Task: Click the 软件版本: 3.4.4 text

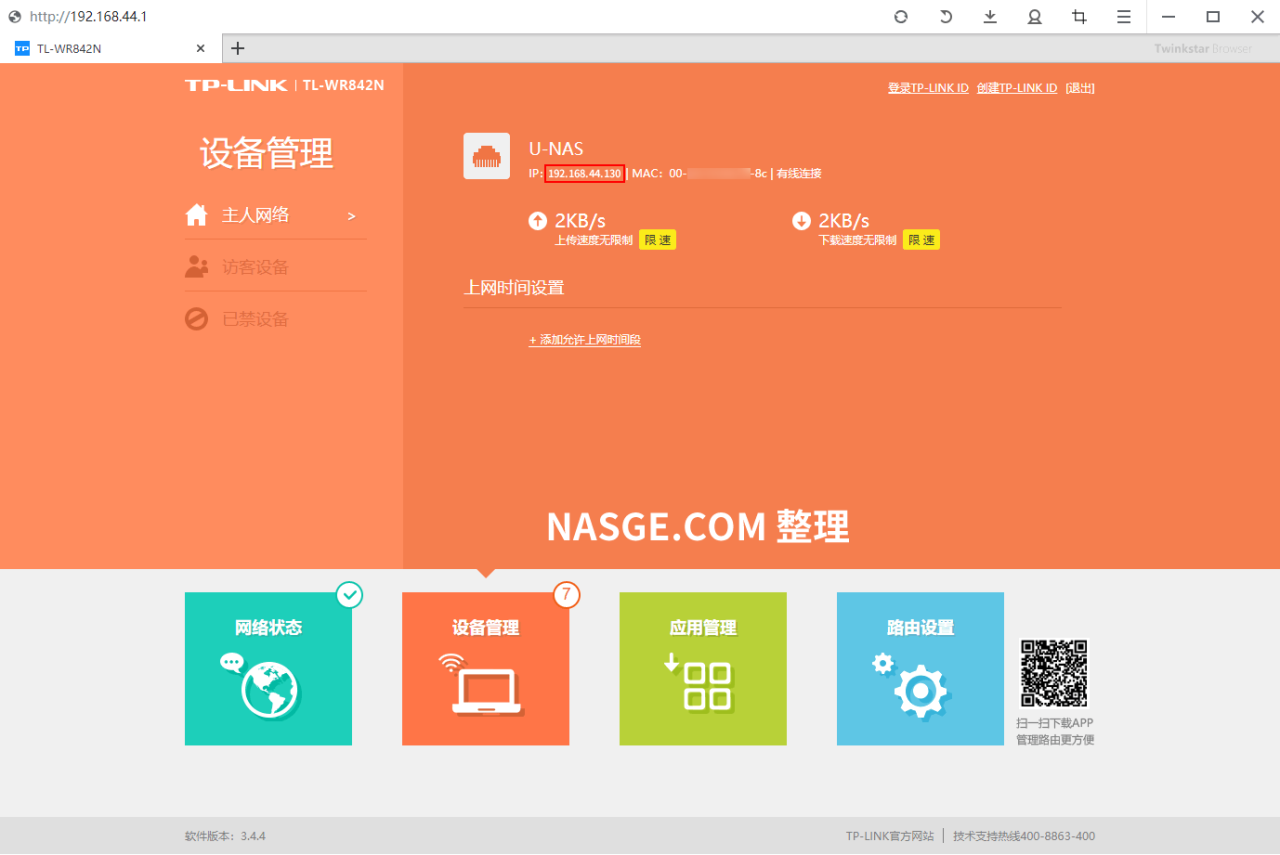Action: click(x=225, y=836)
